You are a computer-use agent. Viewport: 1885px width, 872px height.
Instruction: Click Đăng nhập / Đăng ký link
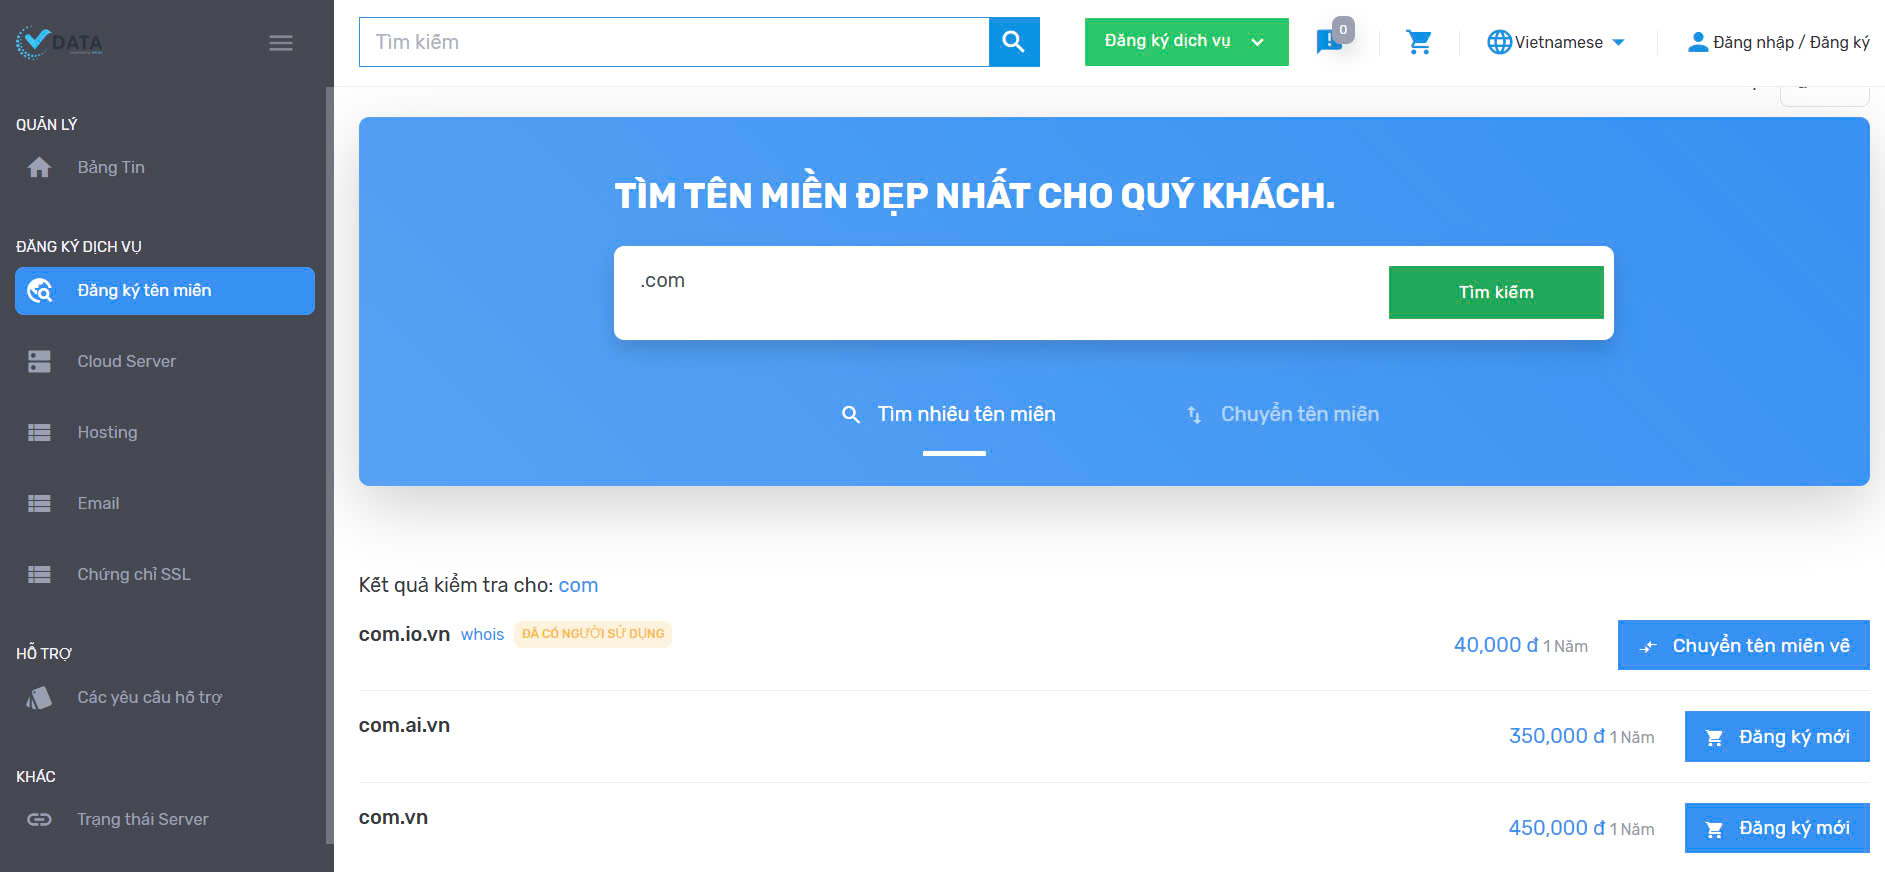coord(1790,42)
